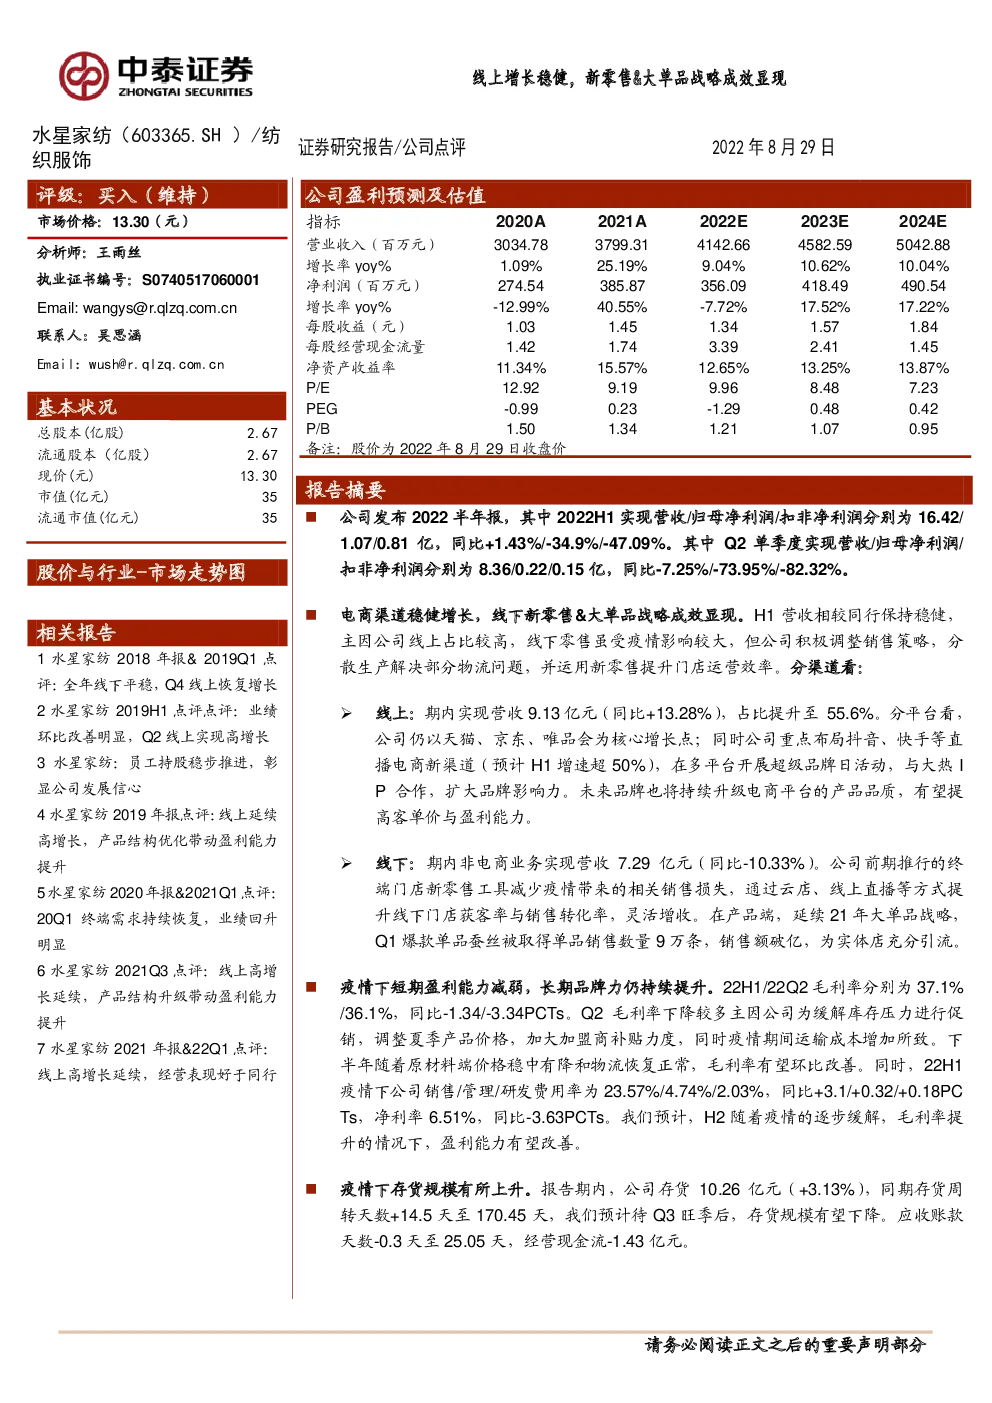992x1403 pixels.
Task: Select revenue cell 3034.78
Action: click(521, 245)
